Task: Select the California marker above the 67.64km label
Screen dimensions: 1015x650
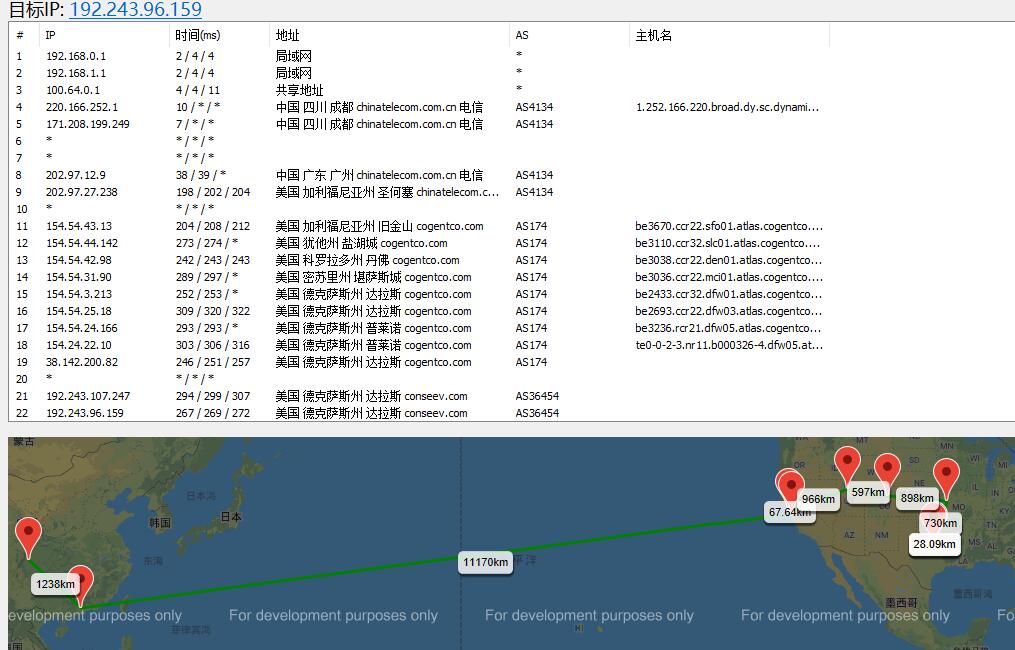Action: tap(790, 484)
